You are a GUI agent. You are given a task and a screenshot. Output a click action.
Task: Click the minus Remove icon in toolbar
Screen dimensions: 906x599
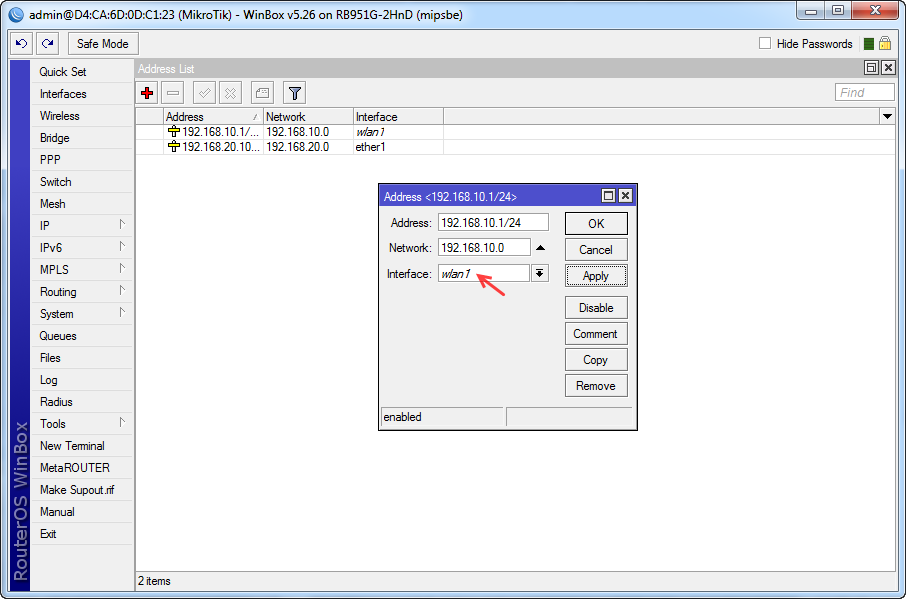pos(173,92)
